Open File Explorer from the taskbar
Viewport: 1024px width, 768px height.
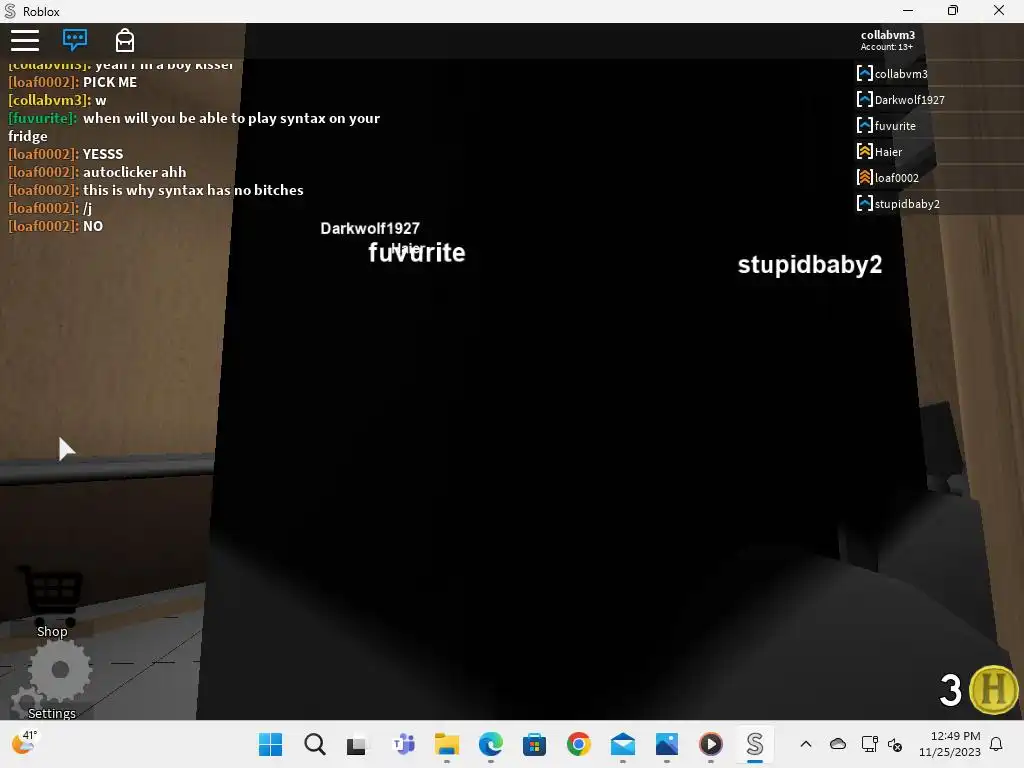(x=447, y=744)
